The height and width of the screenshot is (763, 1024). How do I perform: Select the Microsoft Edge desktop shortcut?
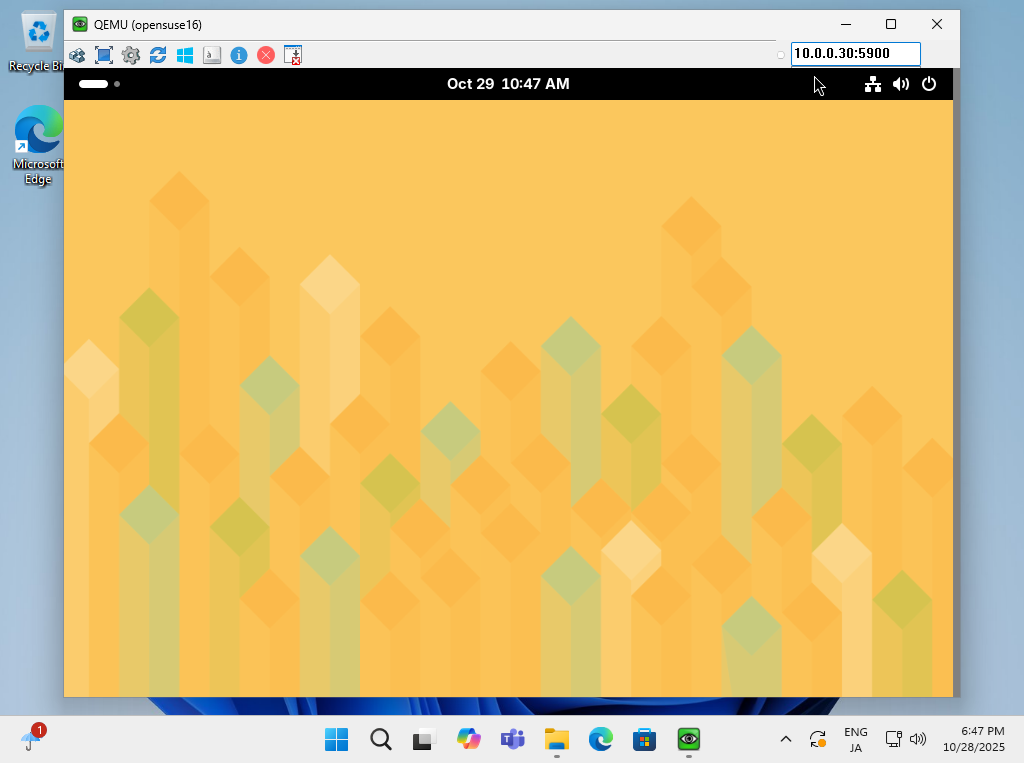[x=38, y=145]
